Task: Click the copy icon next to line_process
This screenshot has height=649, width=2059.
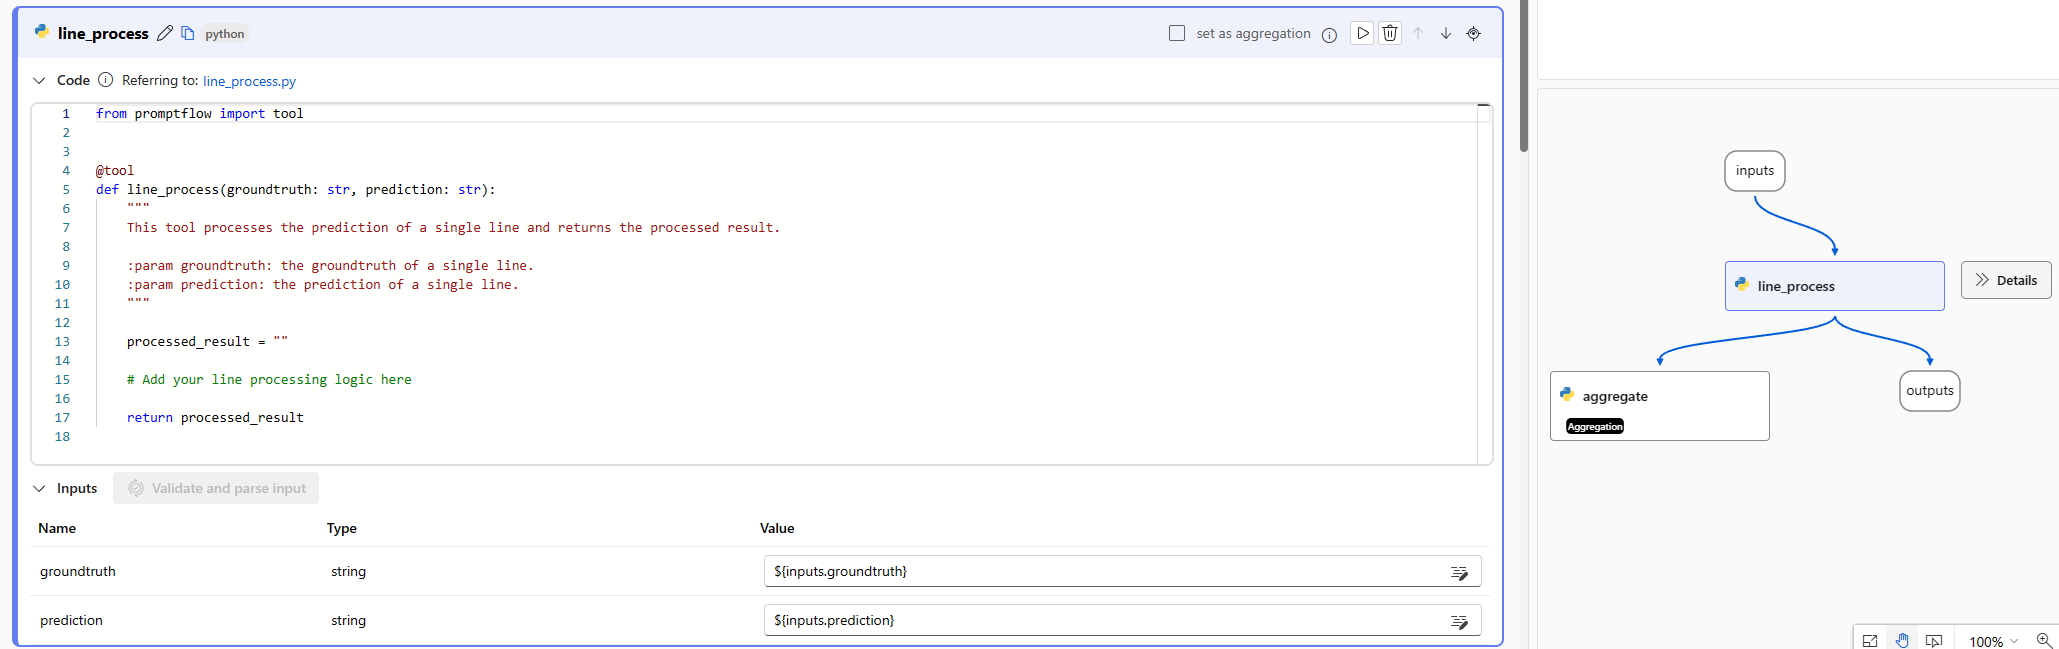Action: (188, 33)
